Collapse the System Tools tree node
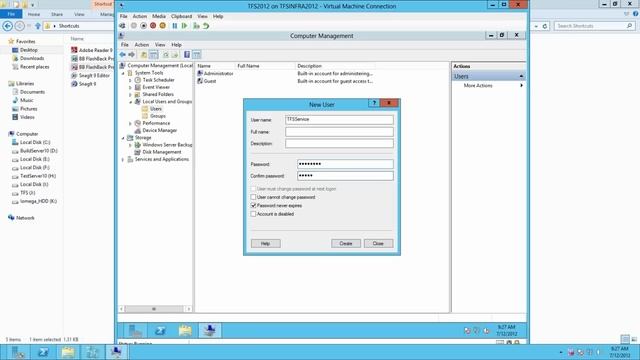Screen dimensions: 640x360 coord(123,73)
